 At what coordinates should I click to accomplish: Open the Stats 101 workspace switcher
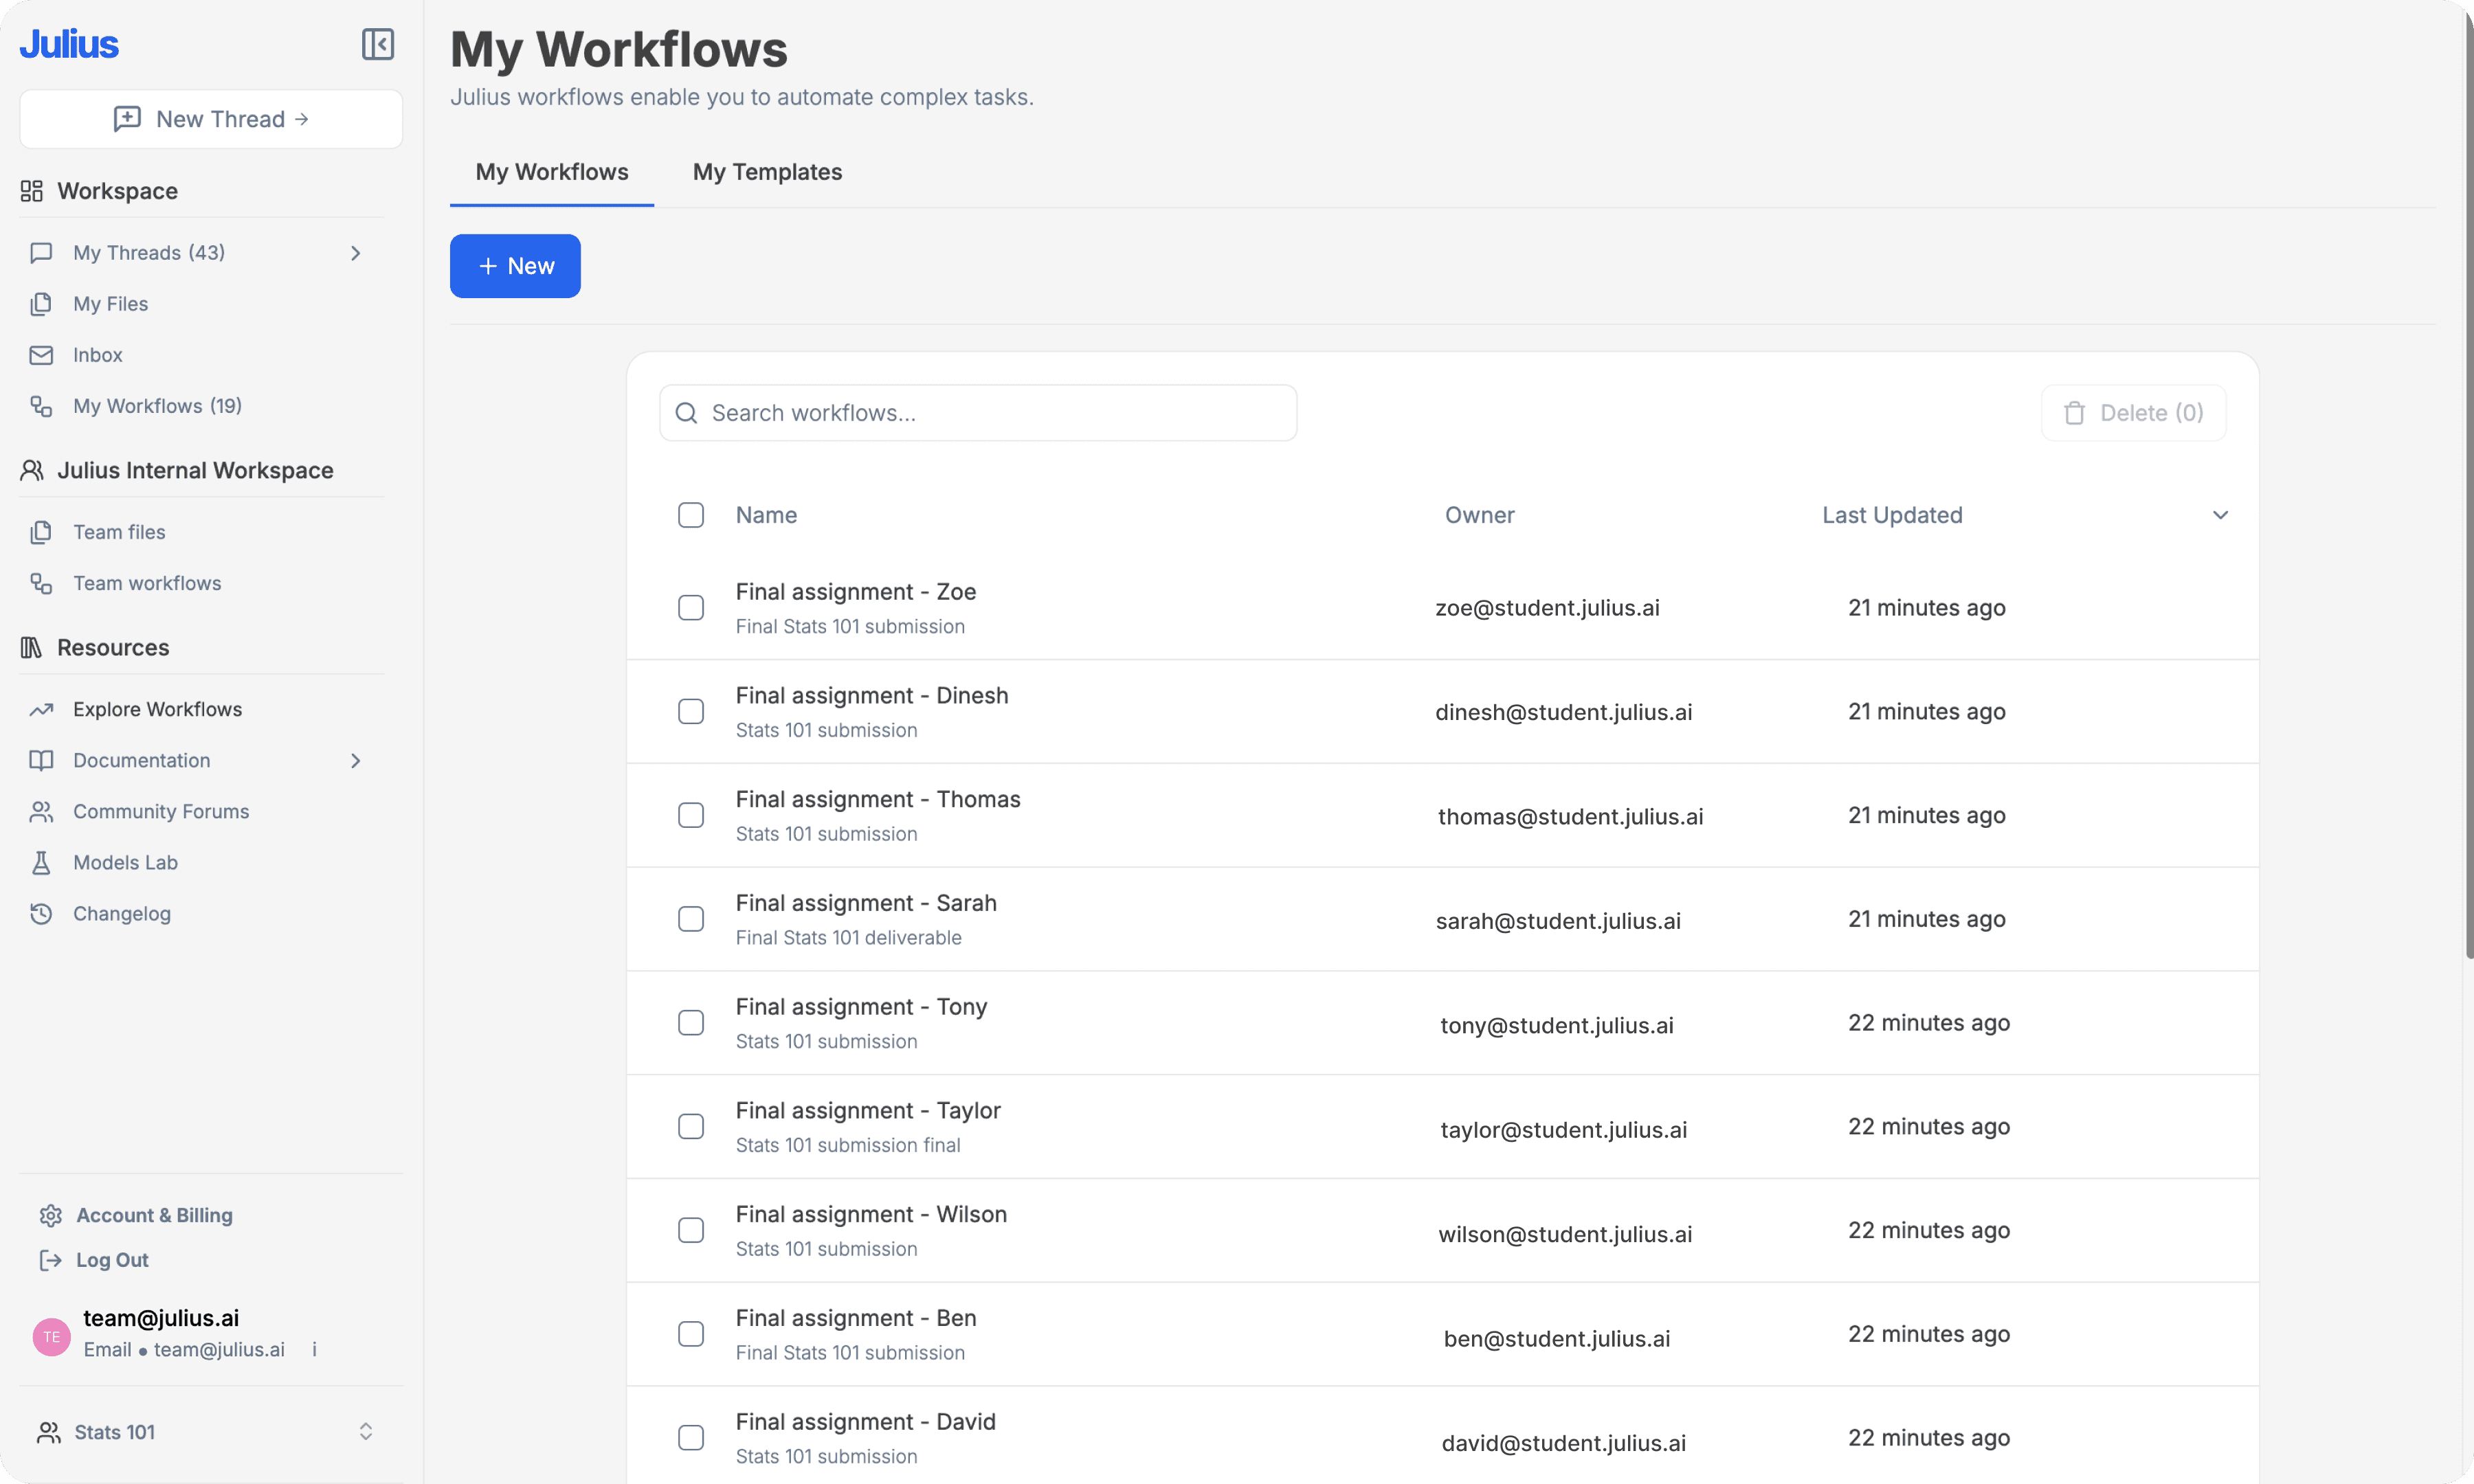pos(365,1431)
